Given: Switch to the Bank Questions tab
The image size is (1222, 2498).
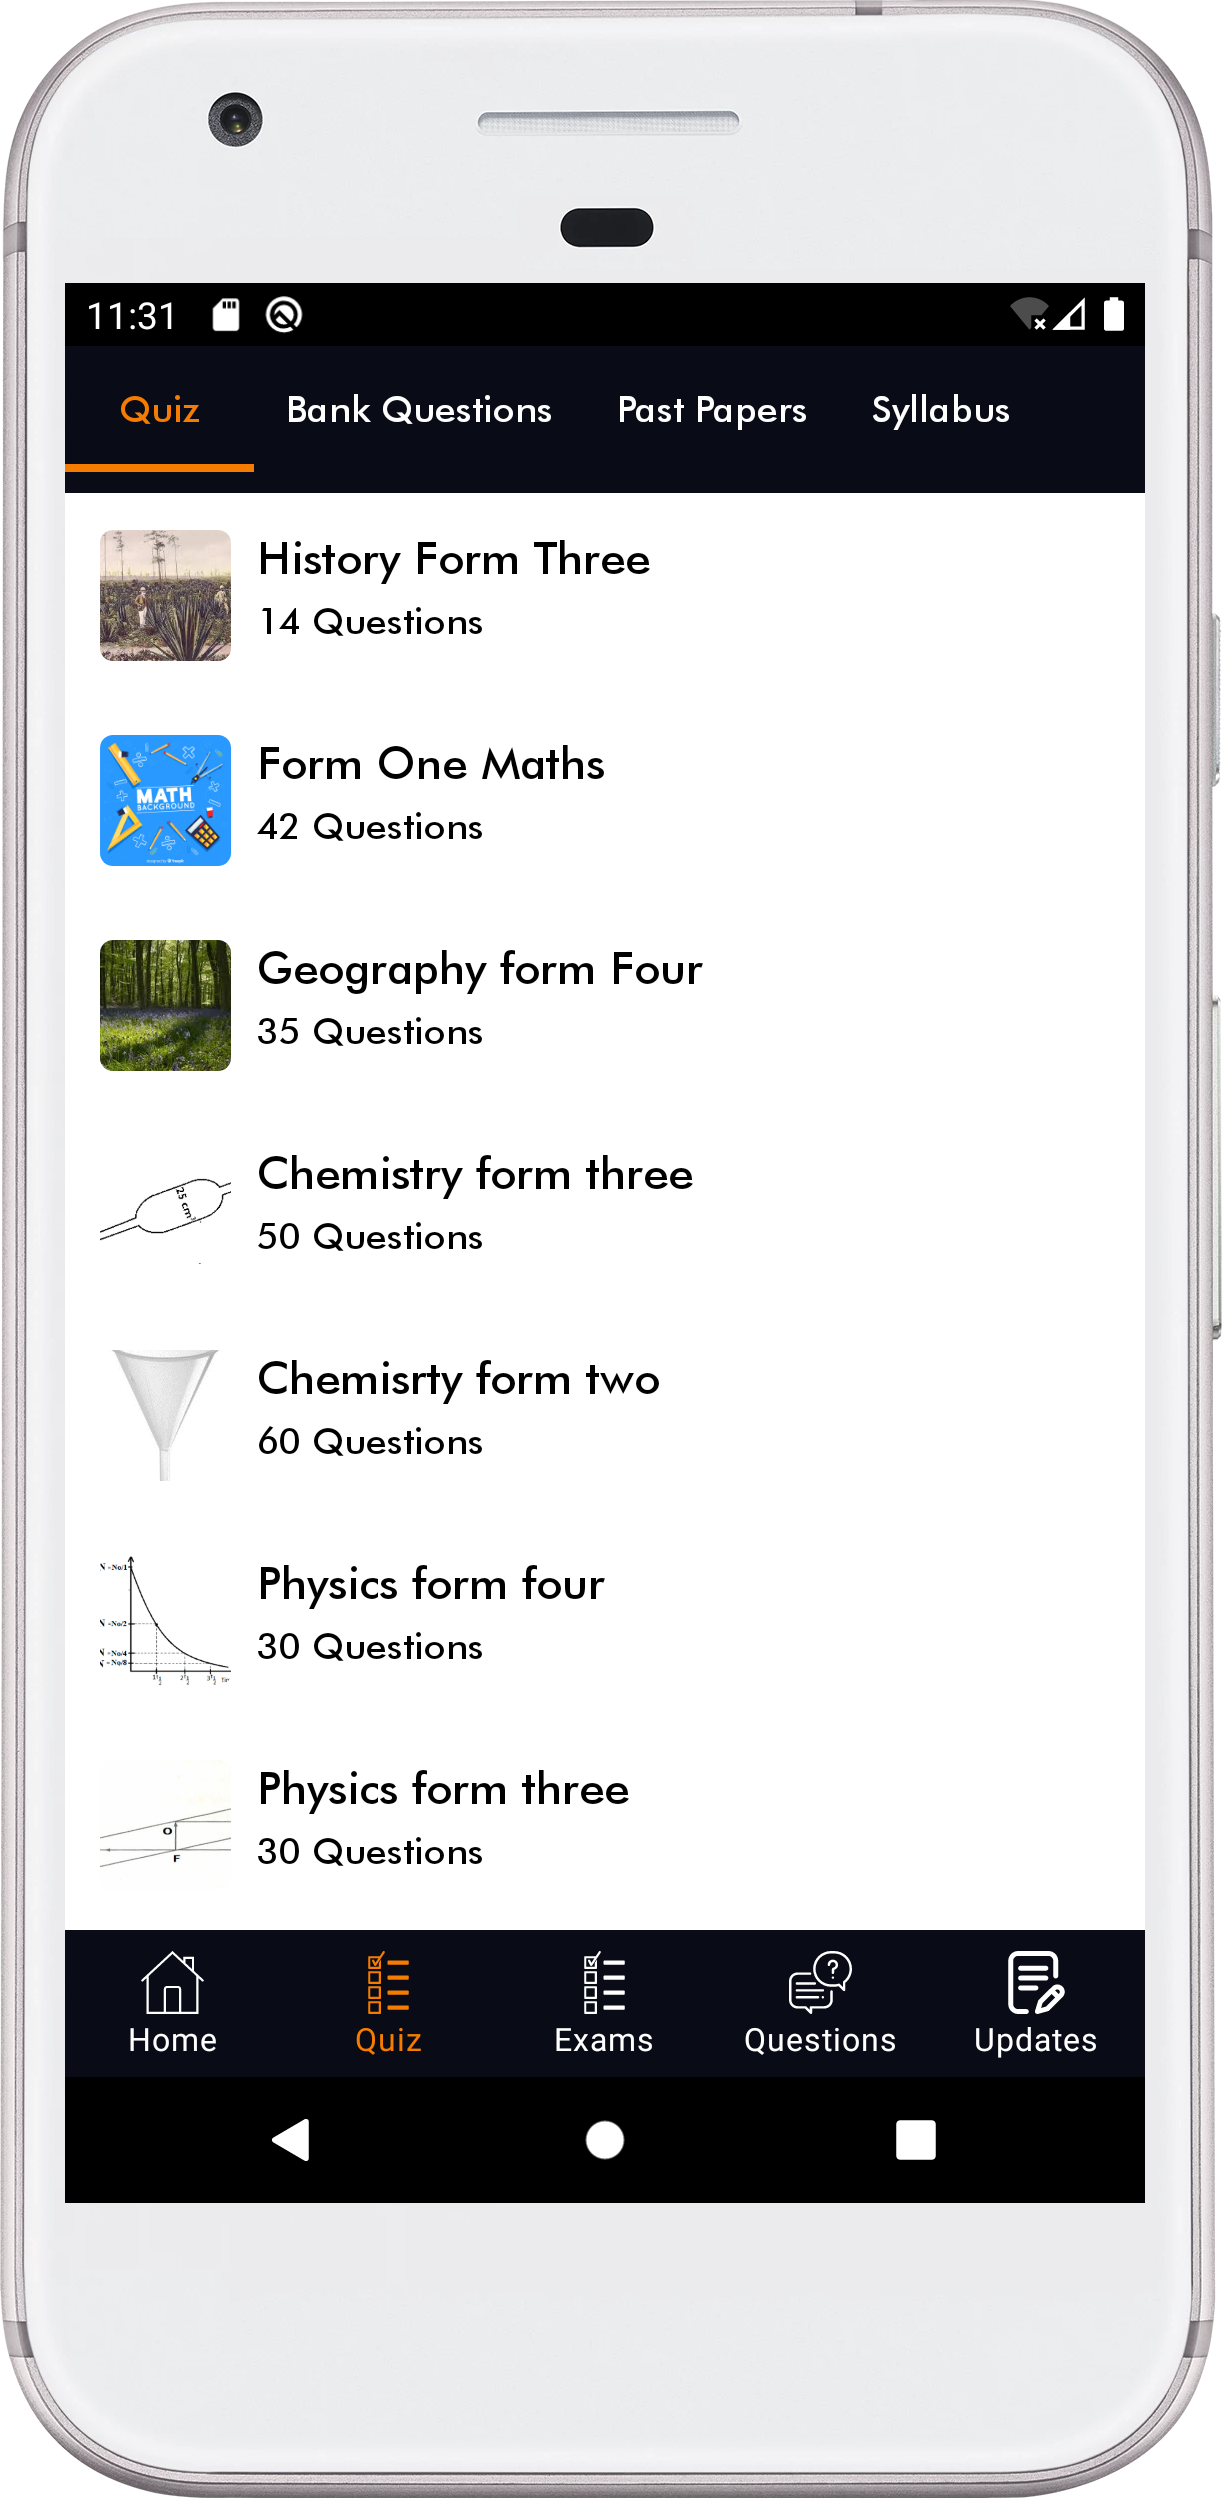Looking at the screenshot, I should pyautogui.click(x=419, y=410).
